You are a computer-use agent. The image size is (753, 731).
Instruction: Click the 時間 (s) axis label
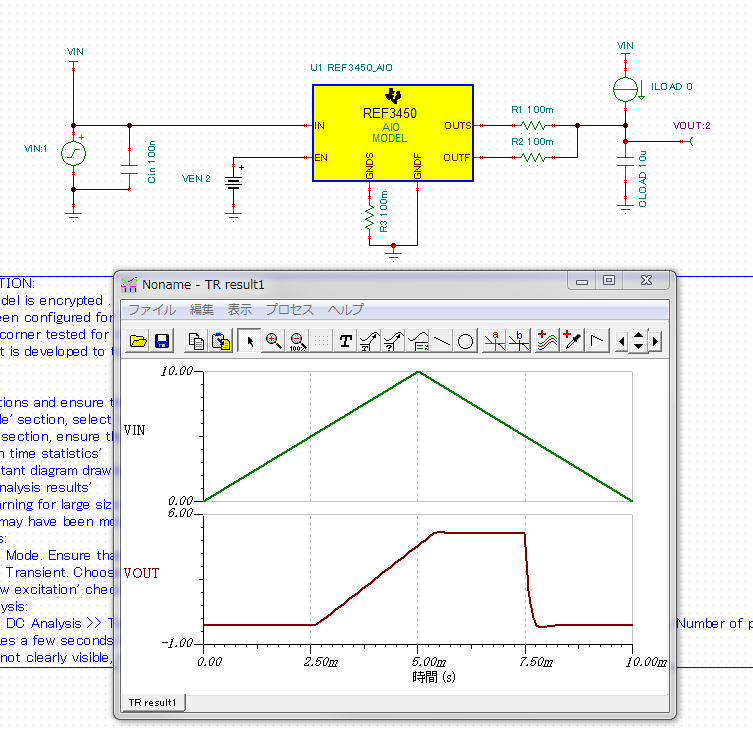click(x=434, y=677)
